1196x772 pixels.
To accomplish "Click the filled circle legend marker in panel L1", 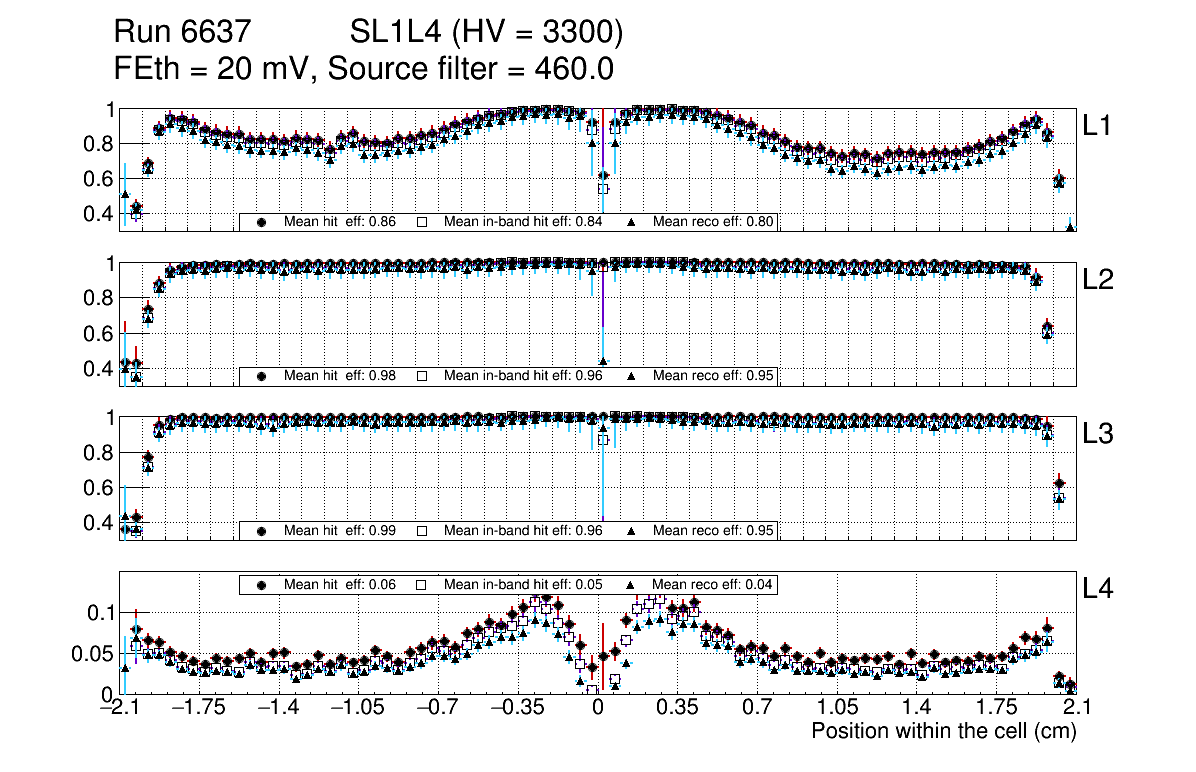I will click(x=262, y=222).
